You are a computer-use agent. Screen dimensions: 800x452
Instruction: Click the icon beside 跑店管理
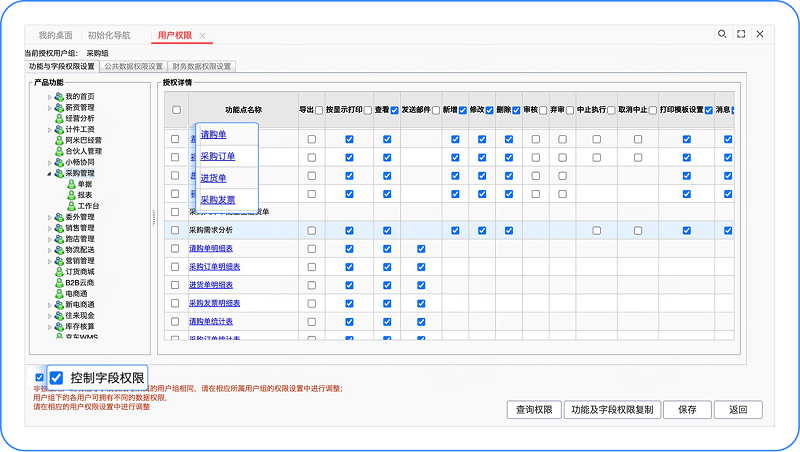[59, 239]
